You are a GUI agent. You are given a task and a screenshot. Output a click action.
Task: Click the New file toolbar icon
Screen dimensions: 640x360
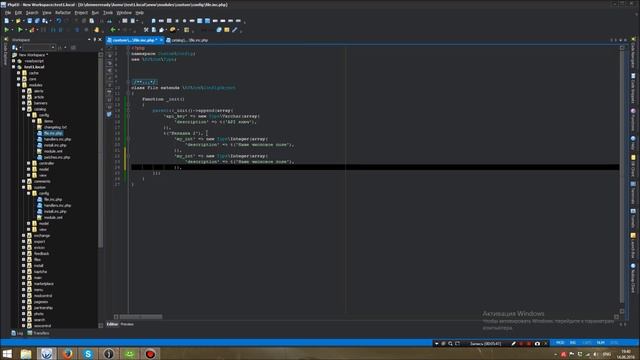[x=7, y=21]
